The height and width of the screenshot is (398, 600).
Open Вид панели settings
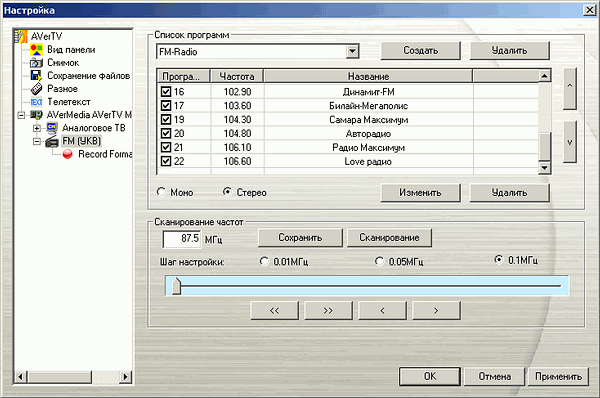pos(71,50)
